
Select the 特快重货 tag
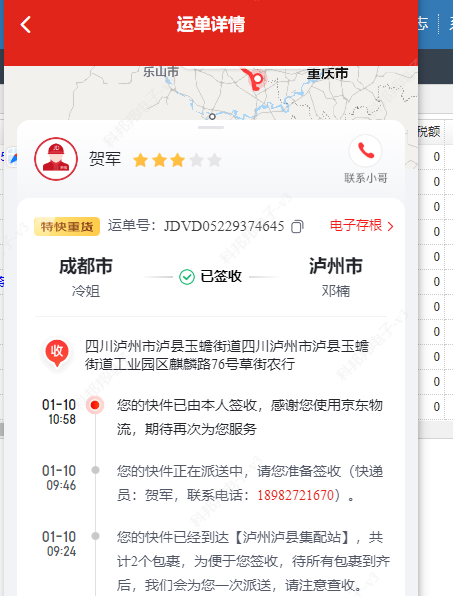click(67, 227)
